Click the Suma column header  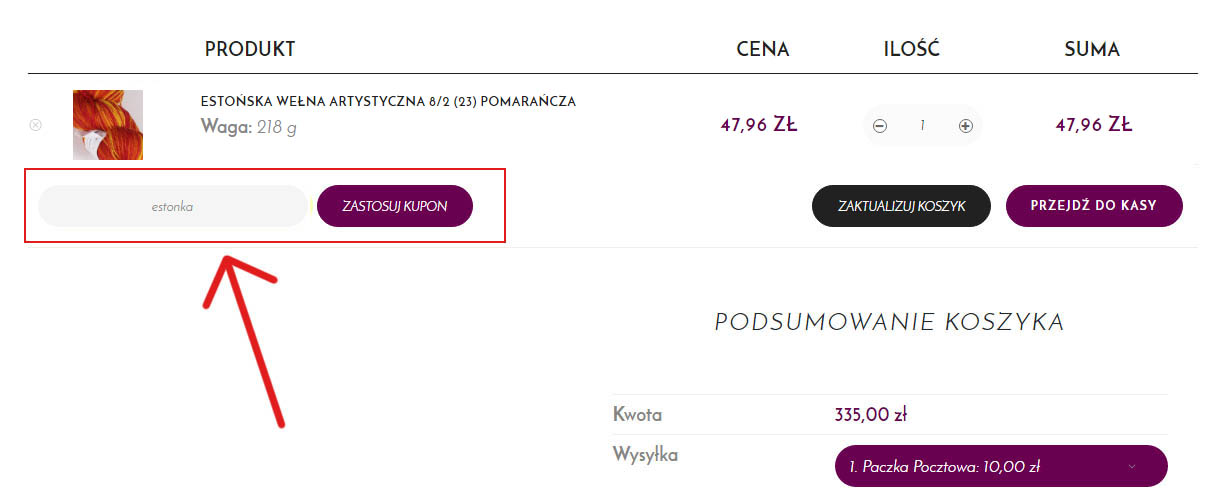click(1092, 49)
